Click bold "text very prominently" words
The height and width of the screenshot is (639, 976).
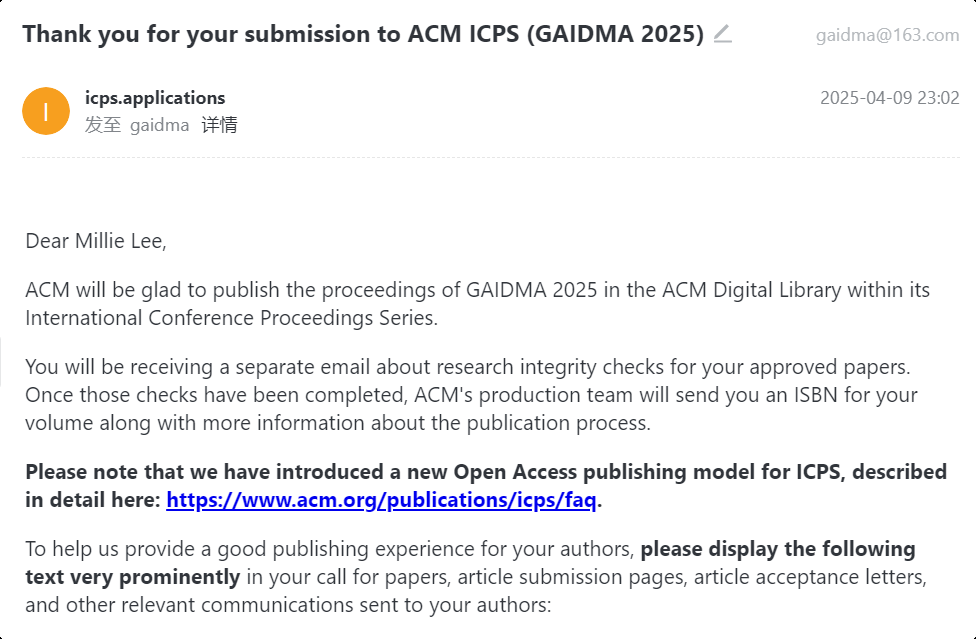(x=133, y=577)
